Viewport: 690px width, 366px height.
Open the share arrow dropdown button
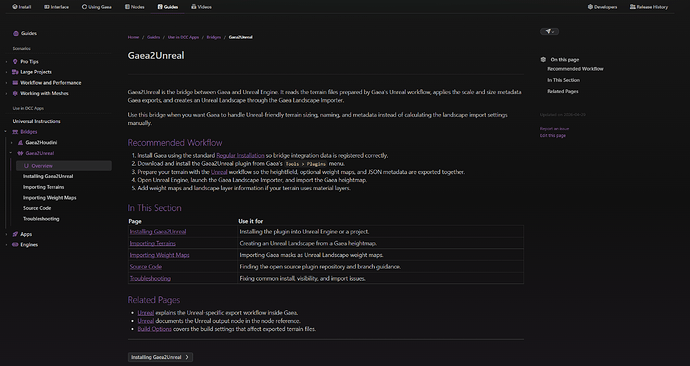(x=549, y=32)
